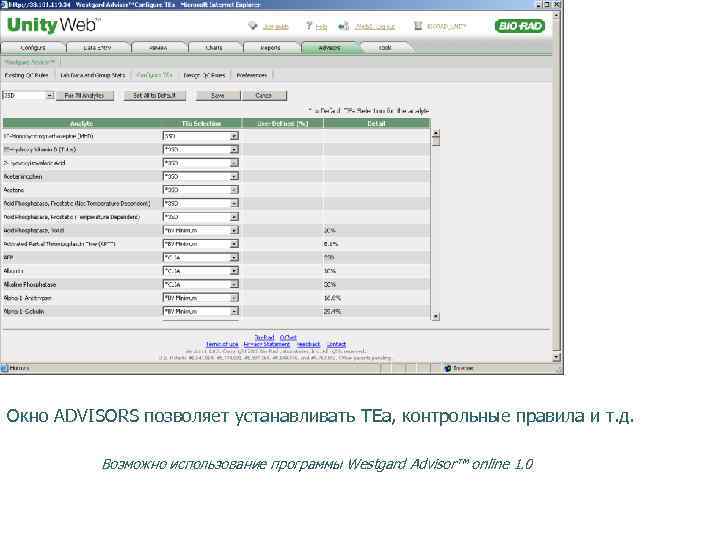Click table scrollbar up arrow
This screenshot has height=540, width=720.
click(436, 133)
